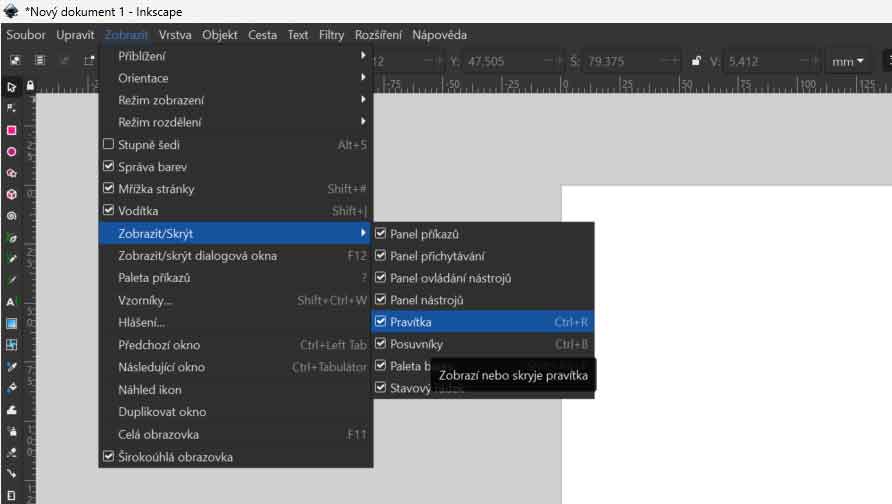The height and width of the screenshot is (504, 892).
Task: Select the Ellipse tool
Action: (x=12, y=152)
